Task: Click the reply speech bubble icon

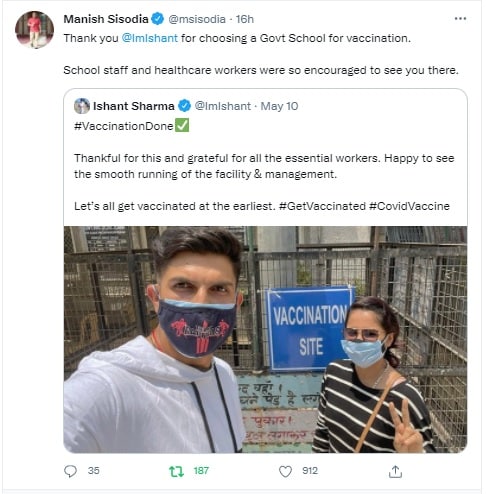Action: point(70,471)
